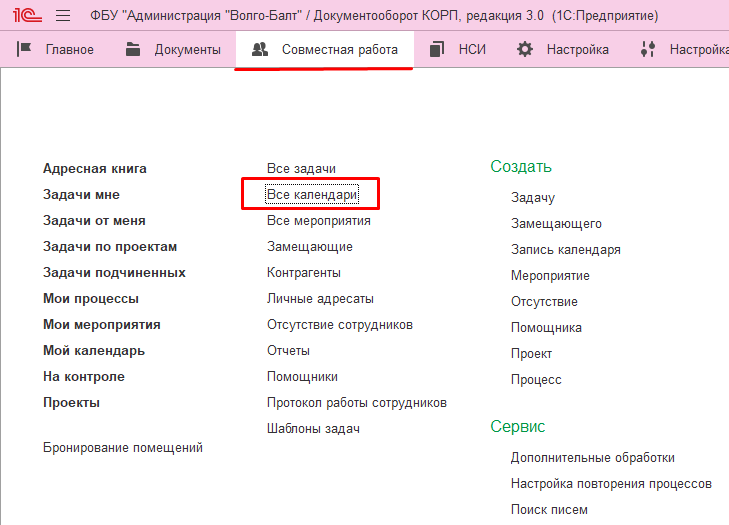Click the people icon for Совместная работа

(260, 49)
